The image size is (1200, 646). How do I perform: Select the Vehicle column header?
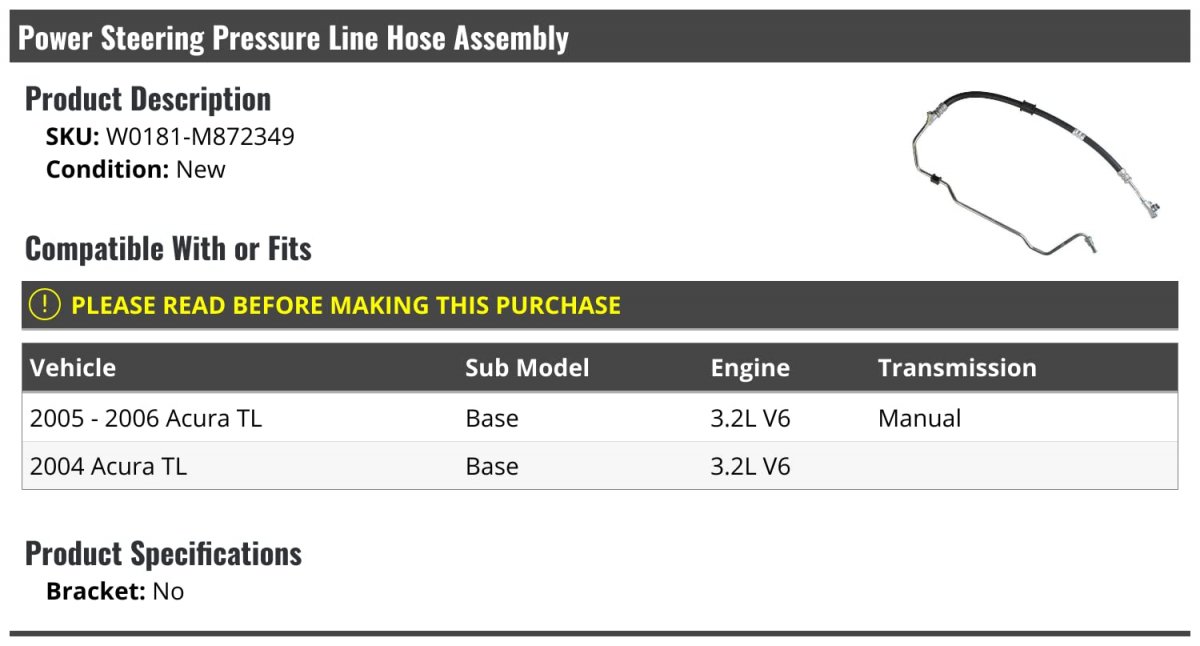[73, 368]
